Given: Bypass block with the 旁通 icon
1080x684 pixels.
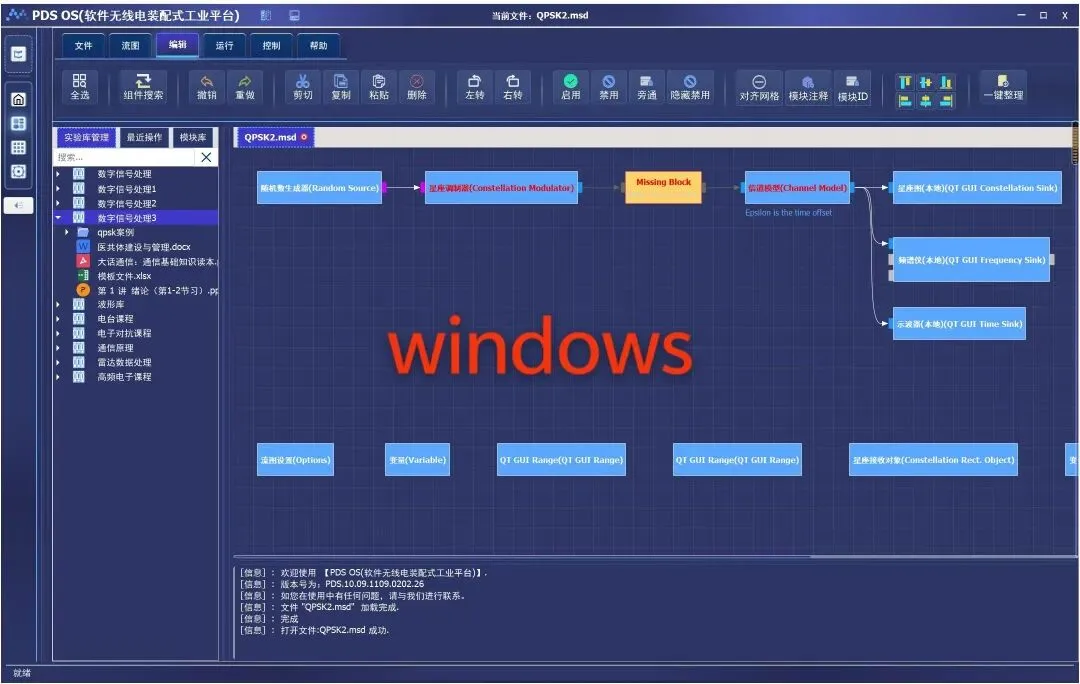Looking at the screenshot, I should tap(646, 87).
